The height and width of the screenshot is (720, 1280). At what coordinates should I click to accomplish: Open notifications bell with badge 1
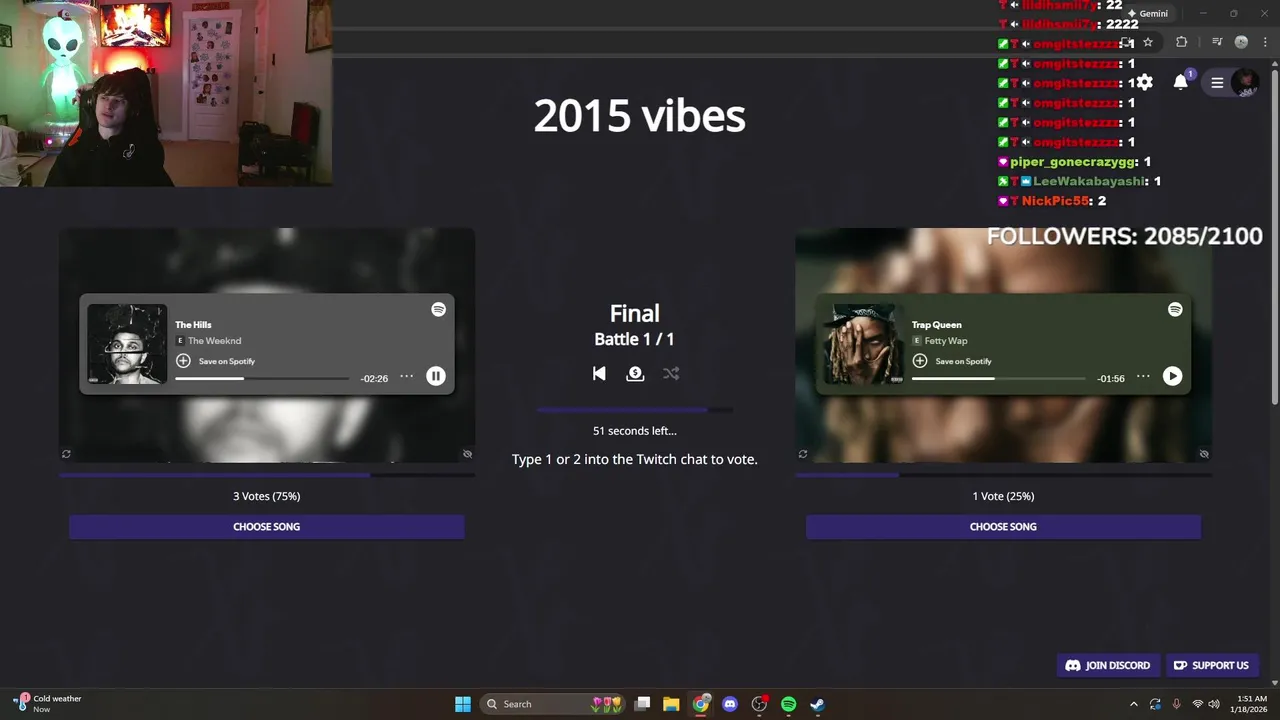point(1181,82)
